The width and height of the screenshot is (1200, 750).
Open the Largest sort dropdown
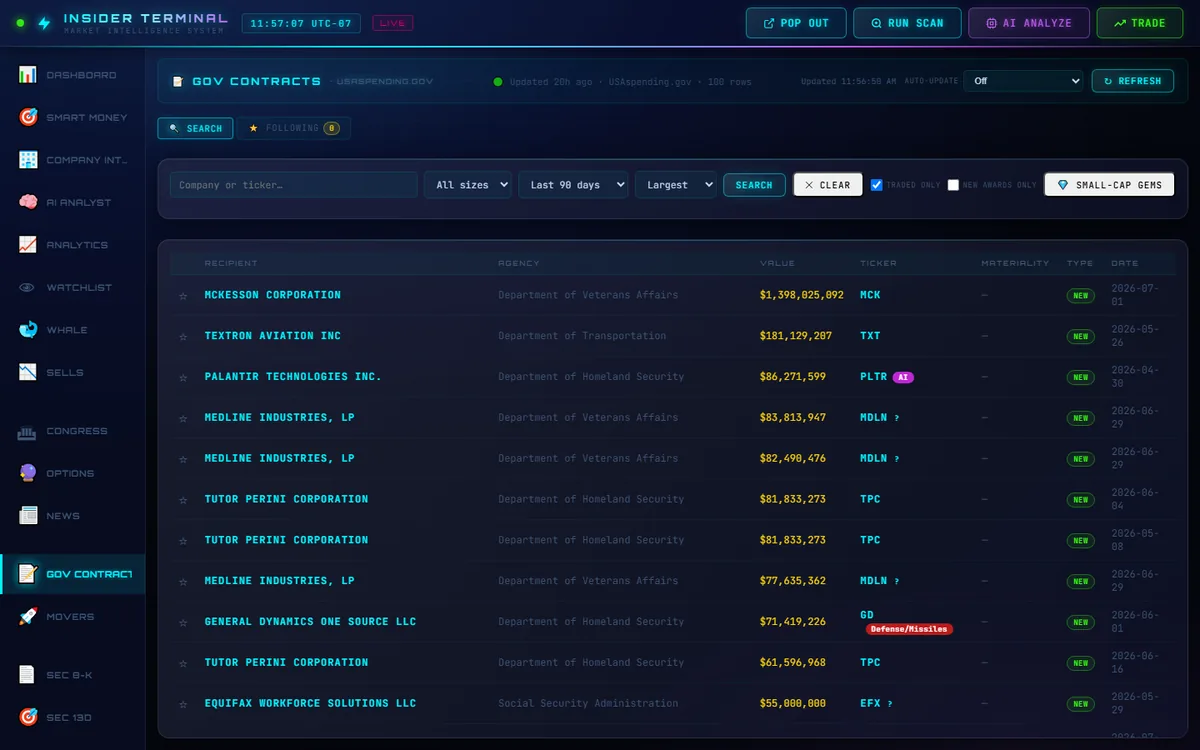click(x=675, y=185)
